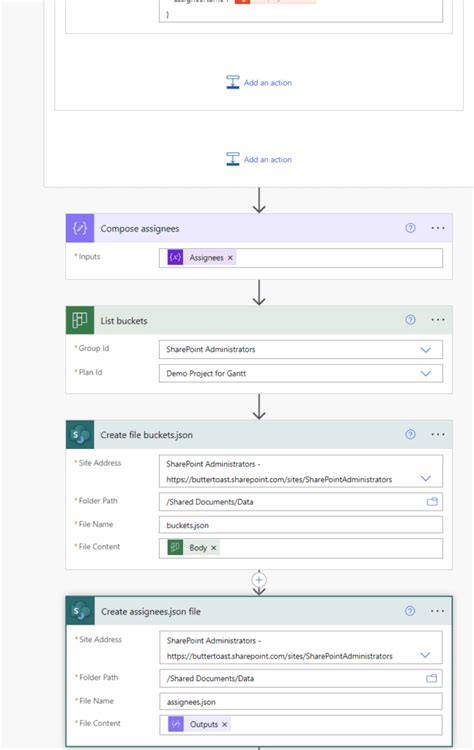Open help for Create file buckets.json
This screenshot has height=750, width=474.
click(410, 434)
